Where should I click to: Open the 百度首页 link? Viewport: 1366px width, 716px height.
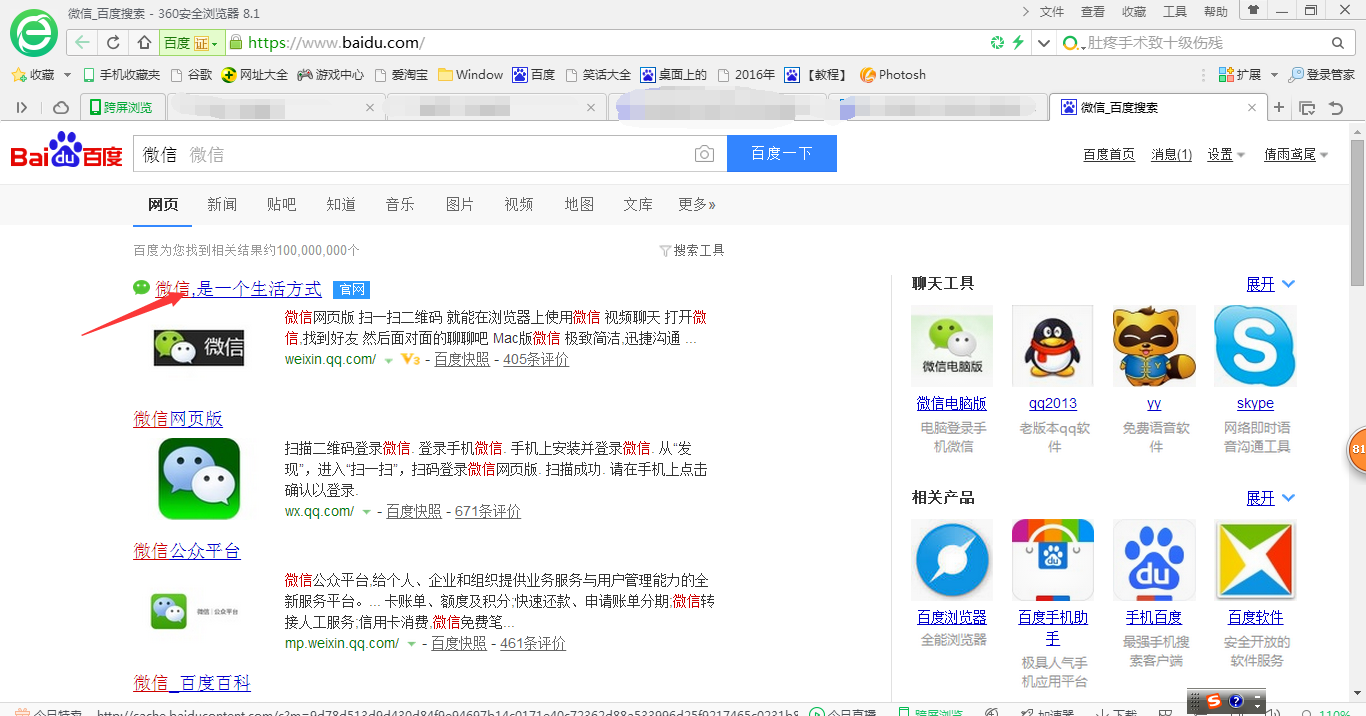1109,155
